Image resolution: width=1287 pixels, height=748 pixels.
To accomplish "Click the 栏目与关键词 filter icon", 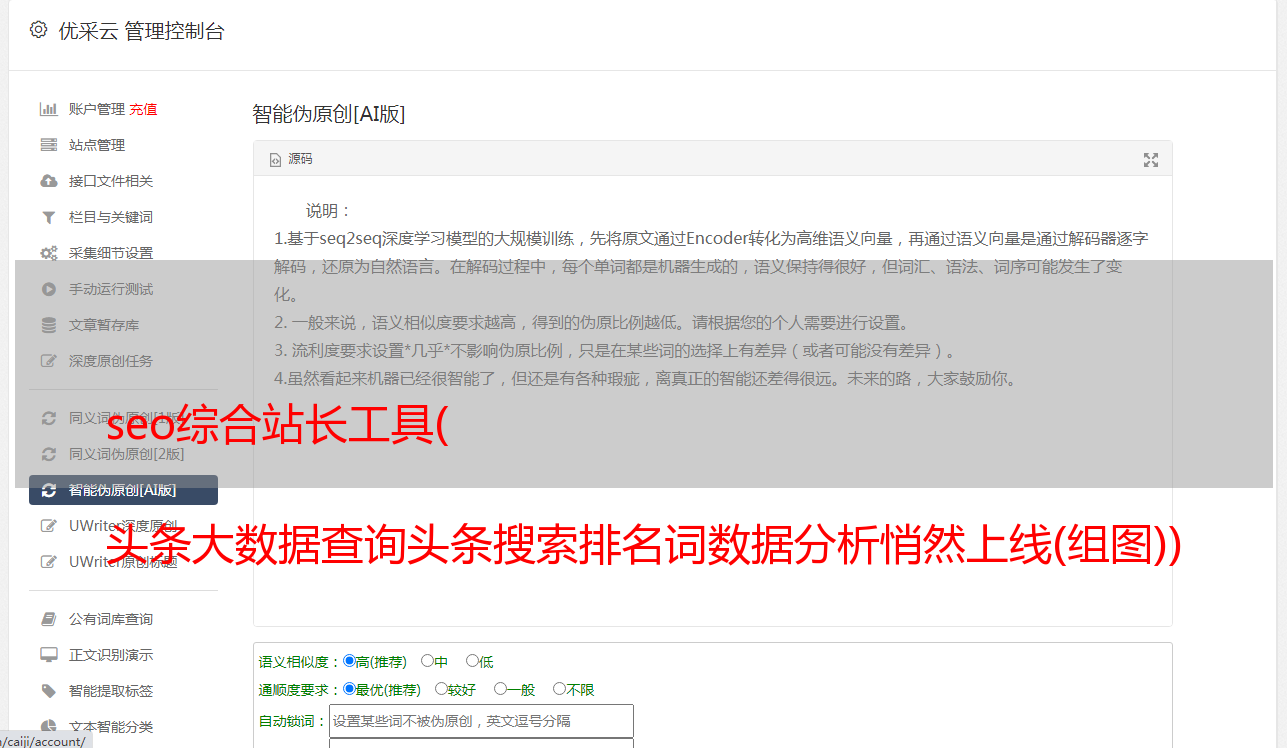I will (48, 217).
